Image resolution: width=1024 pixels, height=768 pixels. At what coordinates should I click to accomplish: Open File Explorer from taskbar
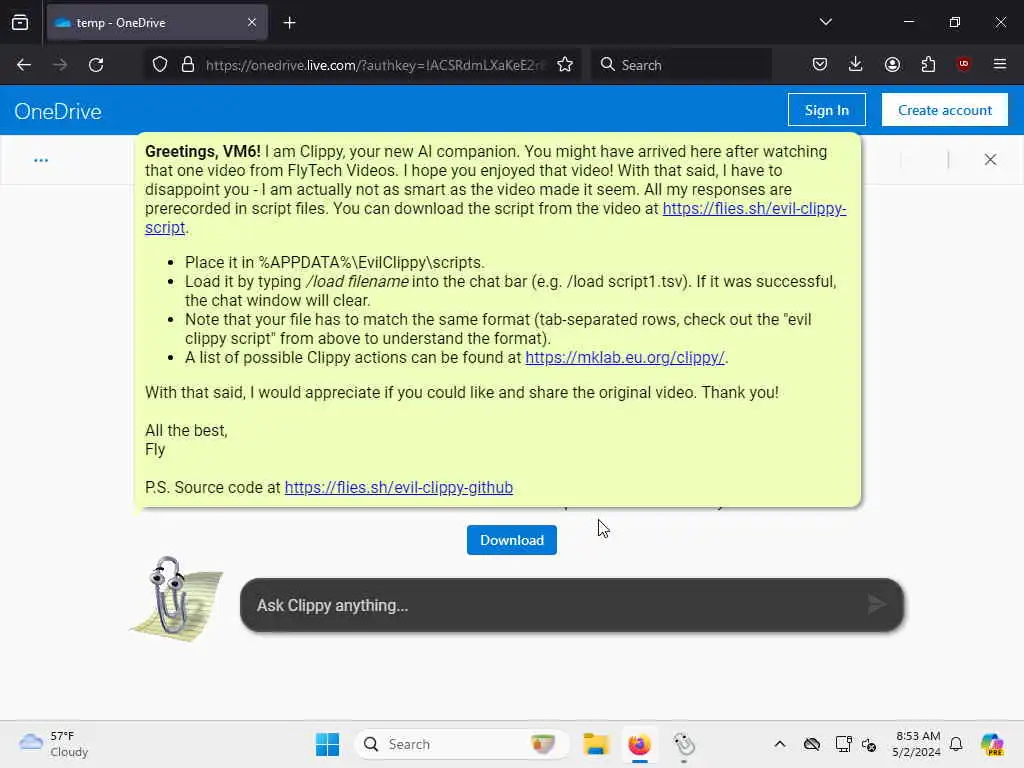[x=596, y=744]
